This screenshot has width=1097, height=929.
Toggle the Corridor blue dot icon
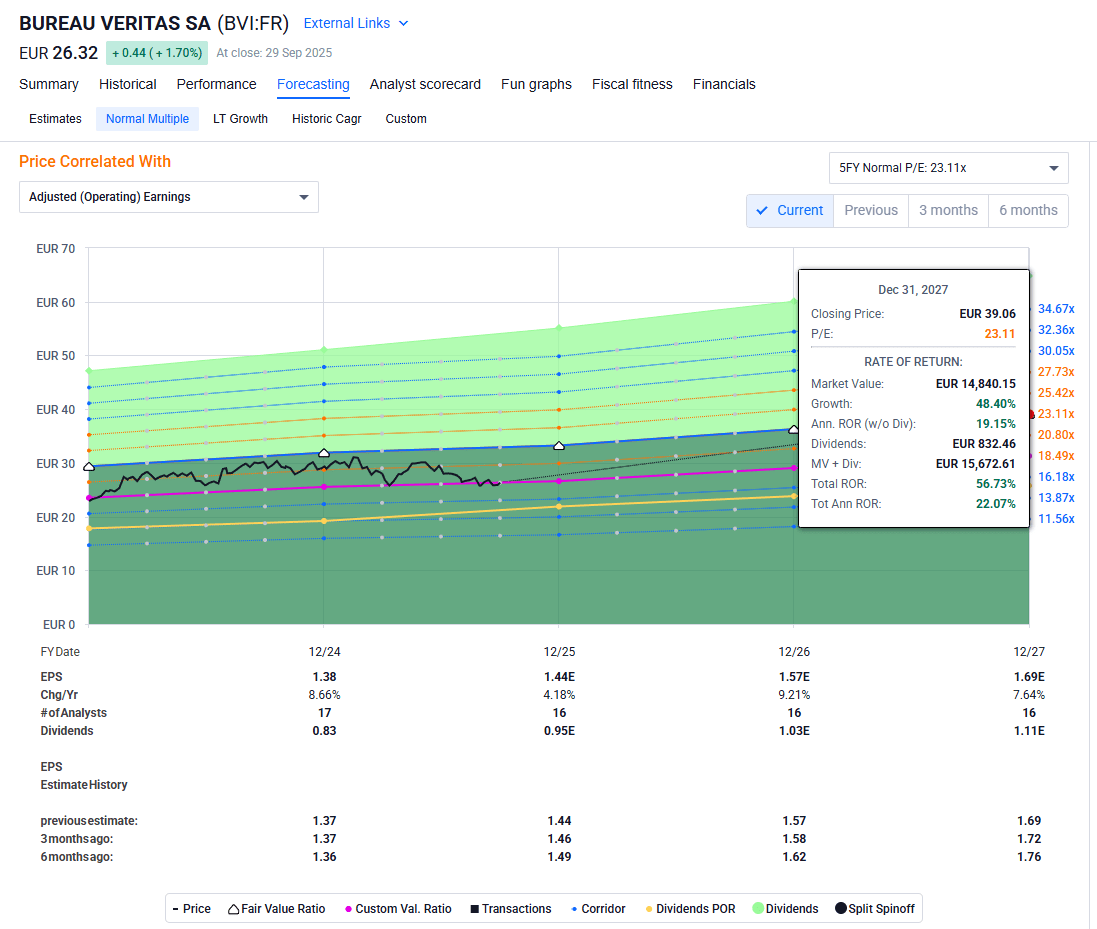click(x=573, y=908)
